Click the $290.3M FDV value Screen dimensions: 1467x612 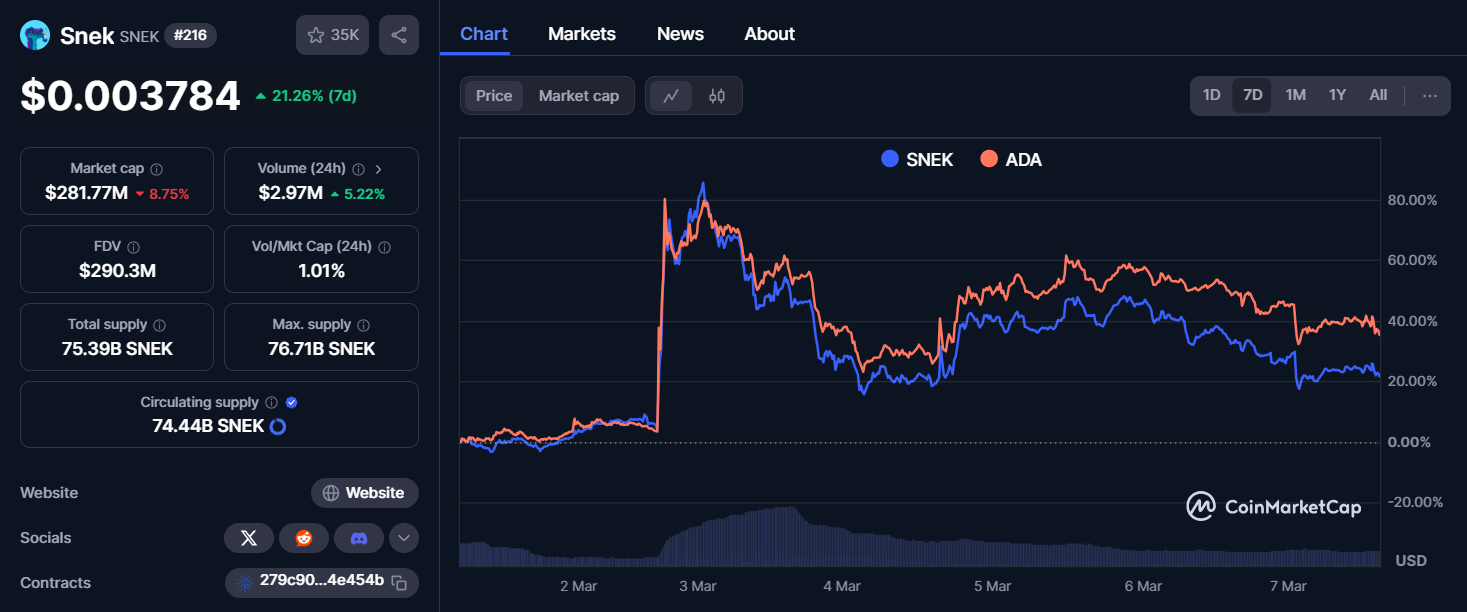(x=117, y=271)
